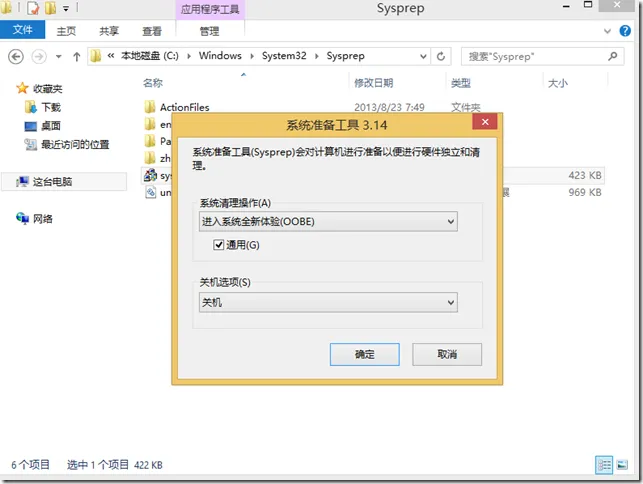Open Explorer help with the question-mark icon
The width and height of the screenshot is (643, 484).
pos(625,31)
